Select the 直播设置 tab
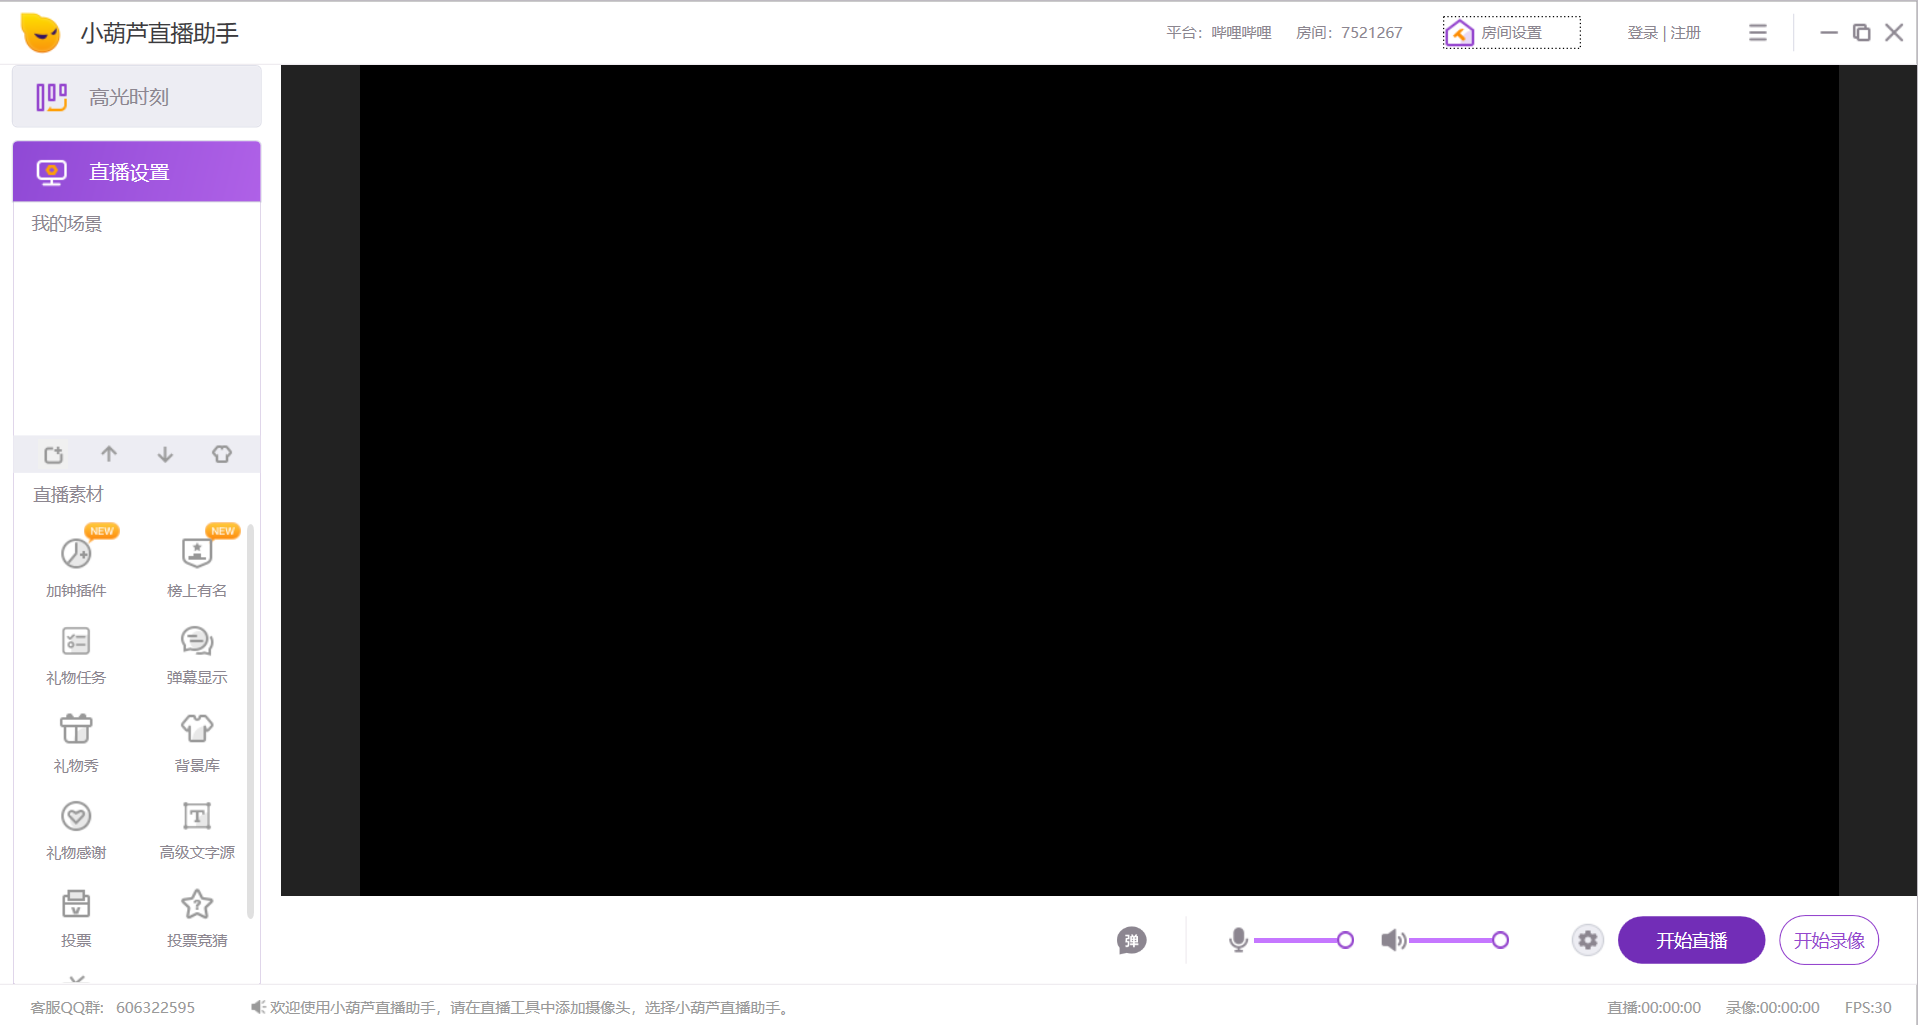Image resolution: width=1918 pixels, height=1025 pixels. tap(137, 172)
